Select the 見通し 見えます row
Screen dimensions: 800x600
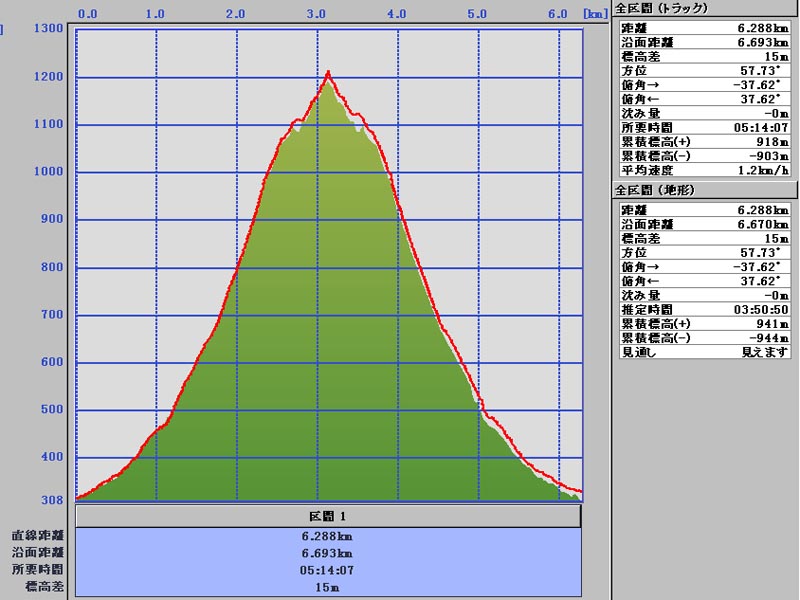click(x=704, y=352)
